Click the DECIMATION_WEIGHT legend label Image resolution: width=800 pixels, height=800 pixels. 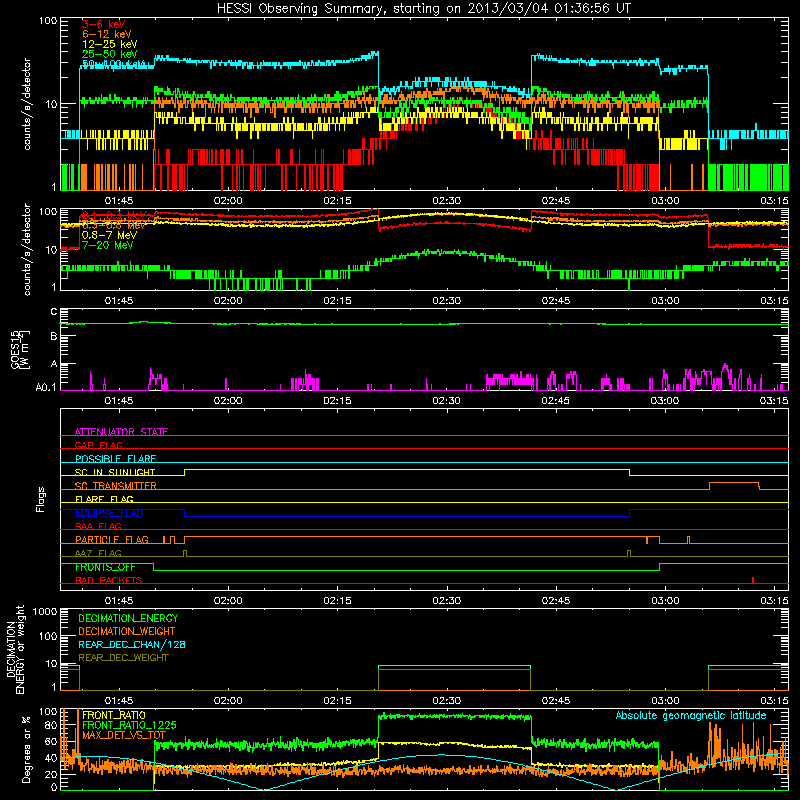tap(127, 631)
